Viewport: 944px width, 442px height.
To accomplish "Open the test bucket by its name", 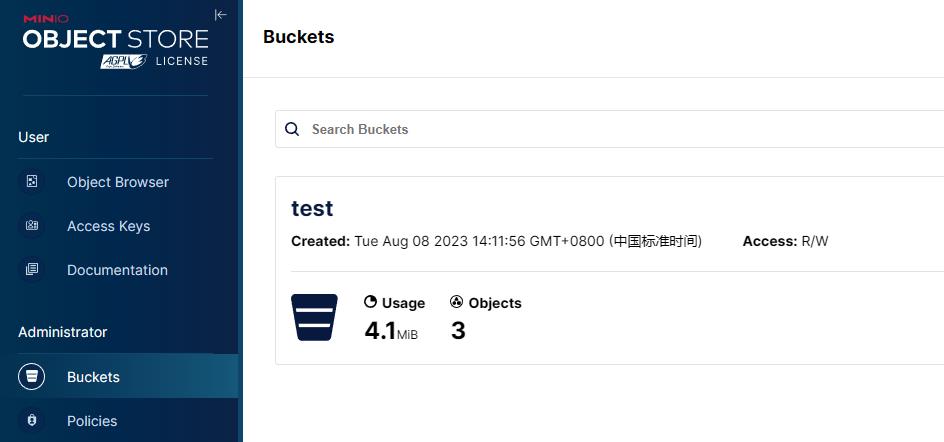I will click(312, 208).
